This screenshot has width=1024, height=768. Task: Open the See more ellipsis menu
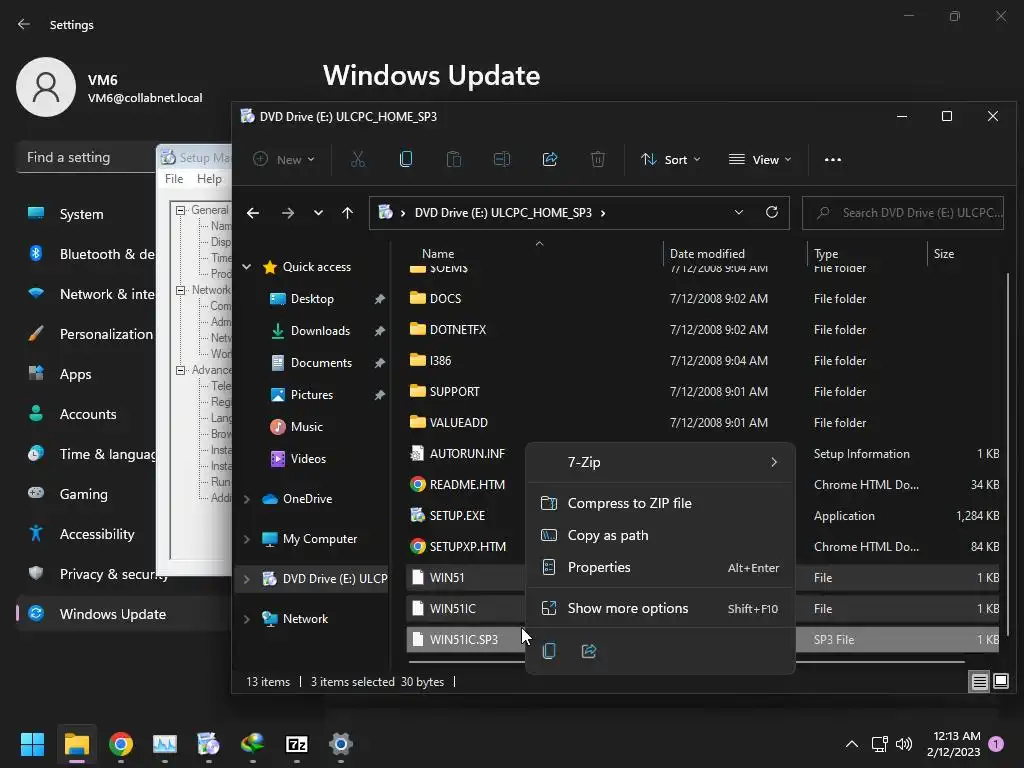point(833,159)
